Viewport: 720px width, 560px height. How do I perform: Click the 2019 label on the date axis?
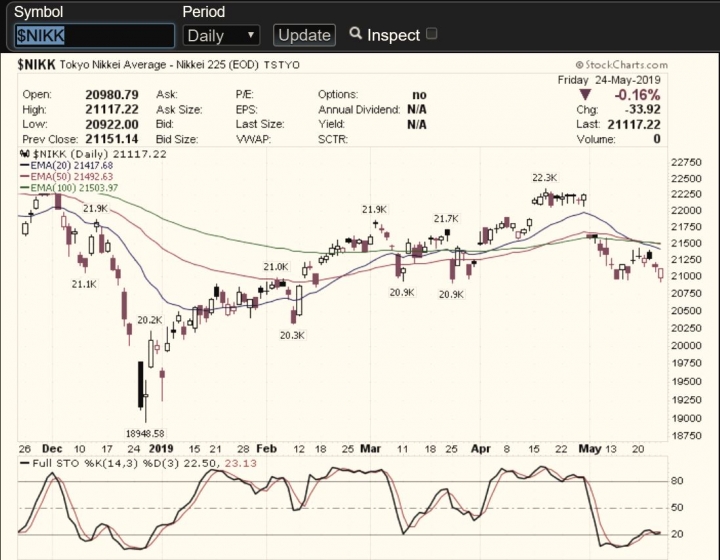[x=161, y=448]
